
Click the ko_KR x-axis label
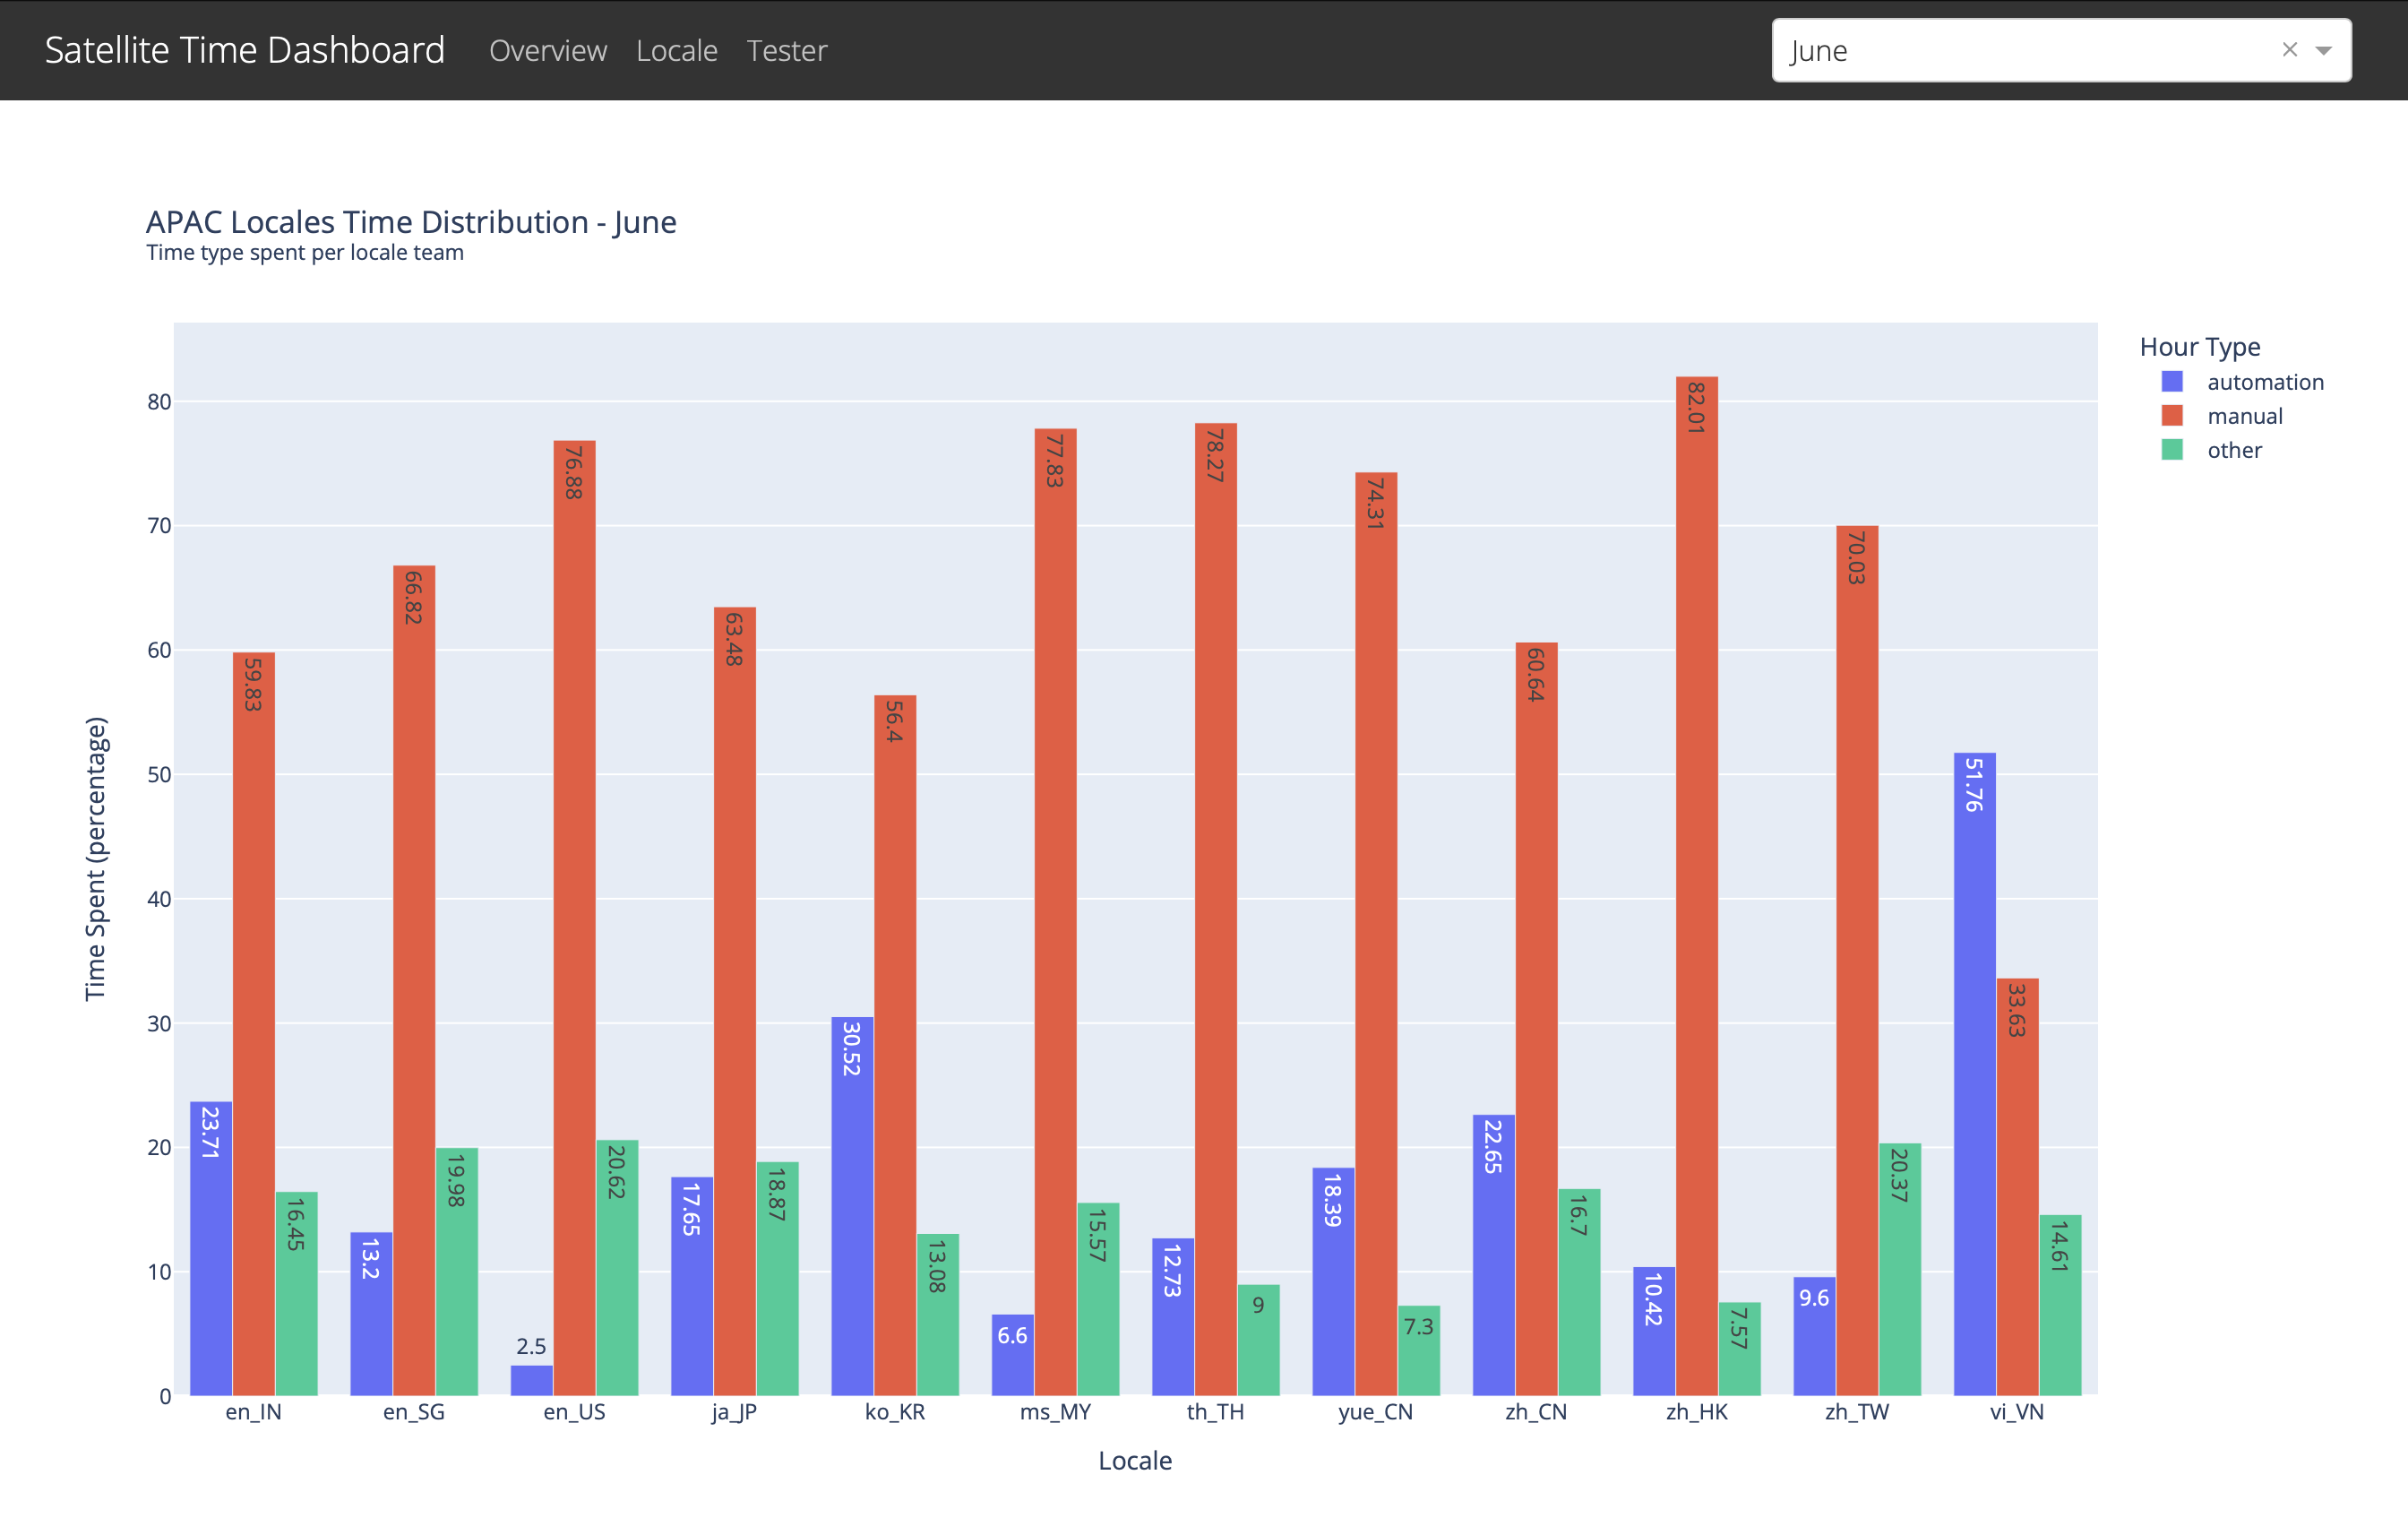pyautogui.click(x=895, y=1412)
